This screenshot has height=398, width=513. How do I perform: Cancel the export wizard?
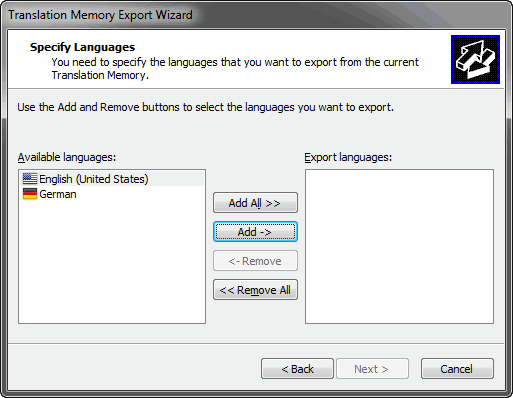[457, 369]
